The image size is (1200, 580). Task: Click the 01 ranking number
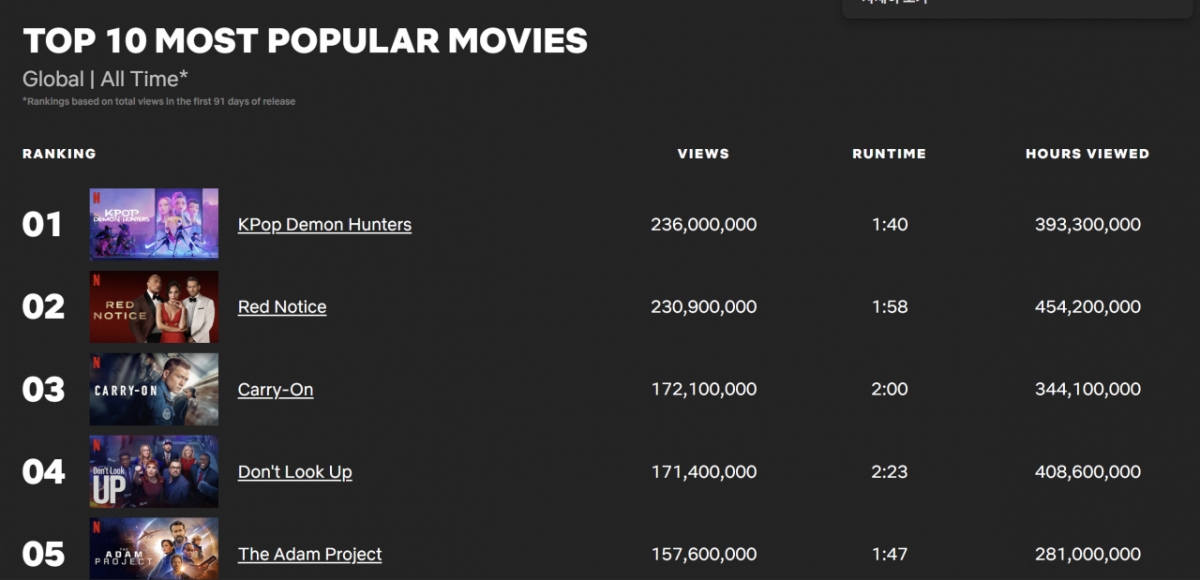pos(42,225)
